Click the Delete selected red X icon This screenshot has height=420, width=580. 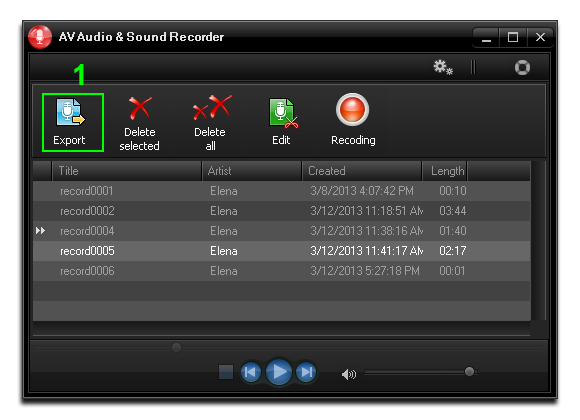click(140, 108)
